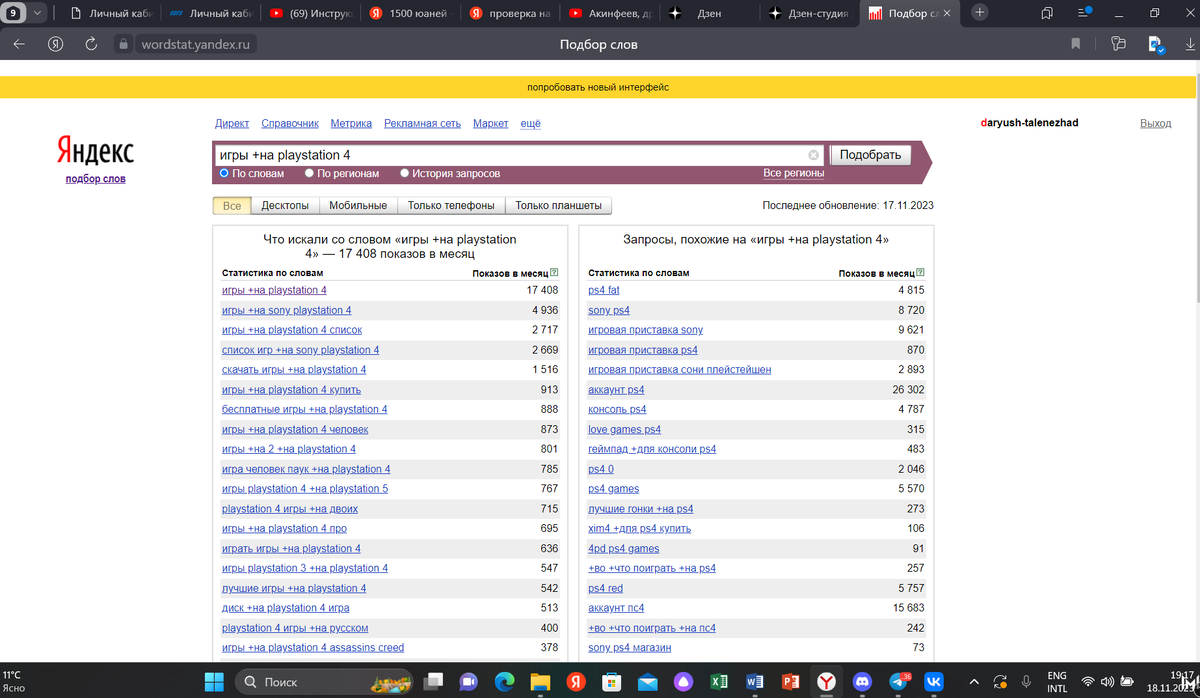
Task: Open volume control in system tray
Action: click(x=1107, y=682)
